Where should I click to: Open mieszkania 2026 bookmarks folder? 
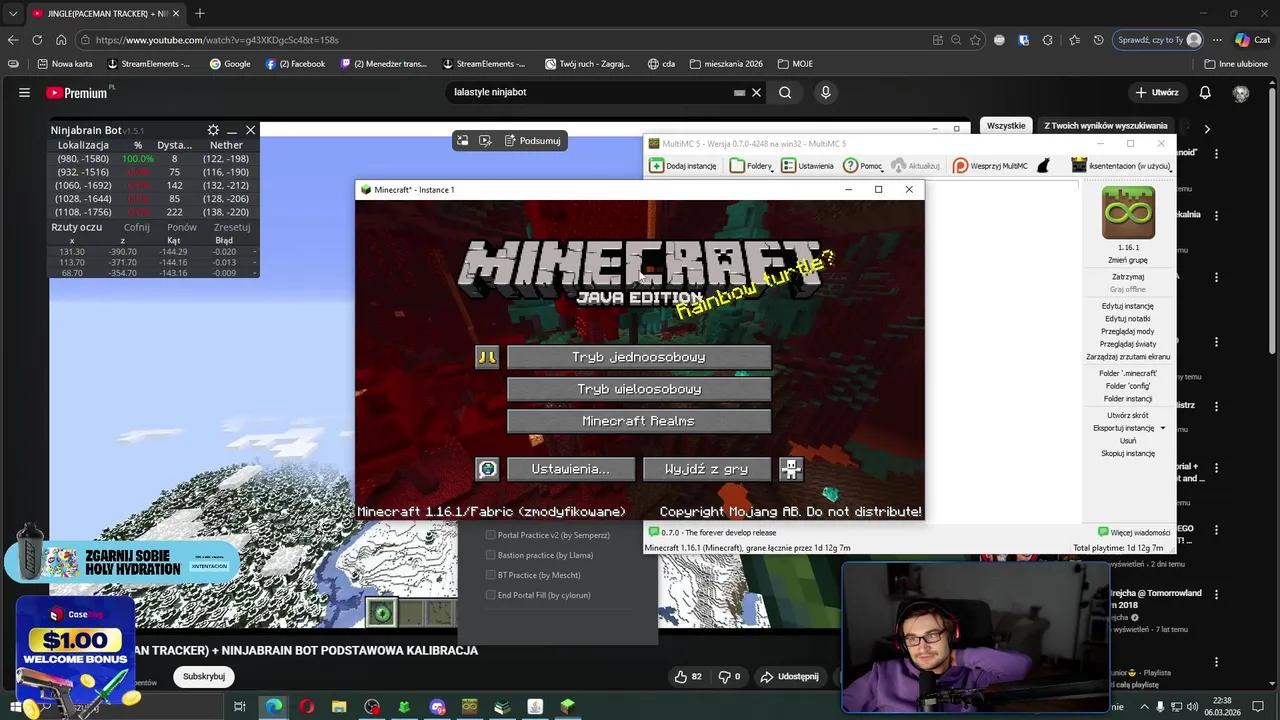pyautogui.click(x=725, y=64)
